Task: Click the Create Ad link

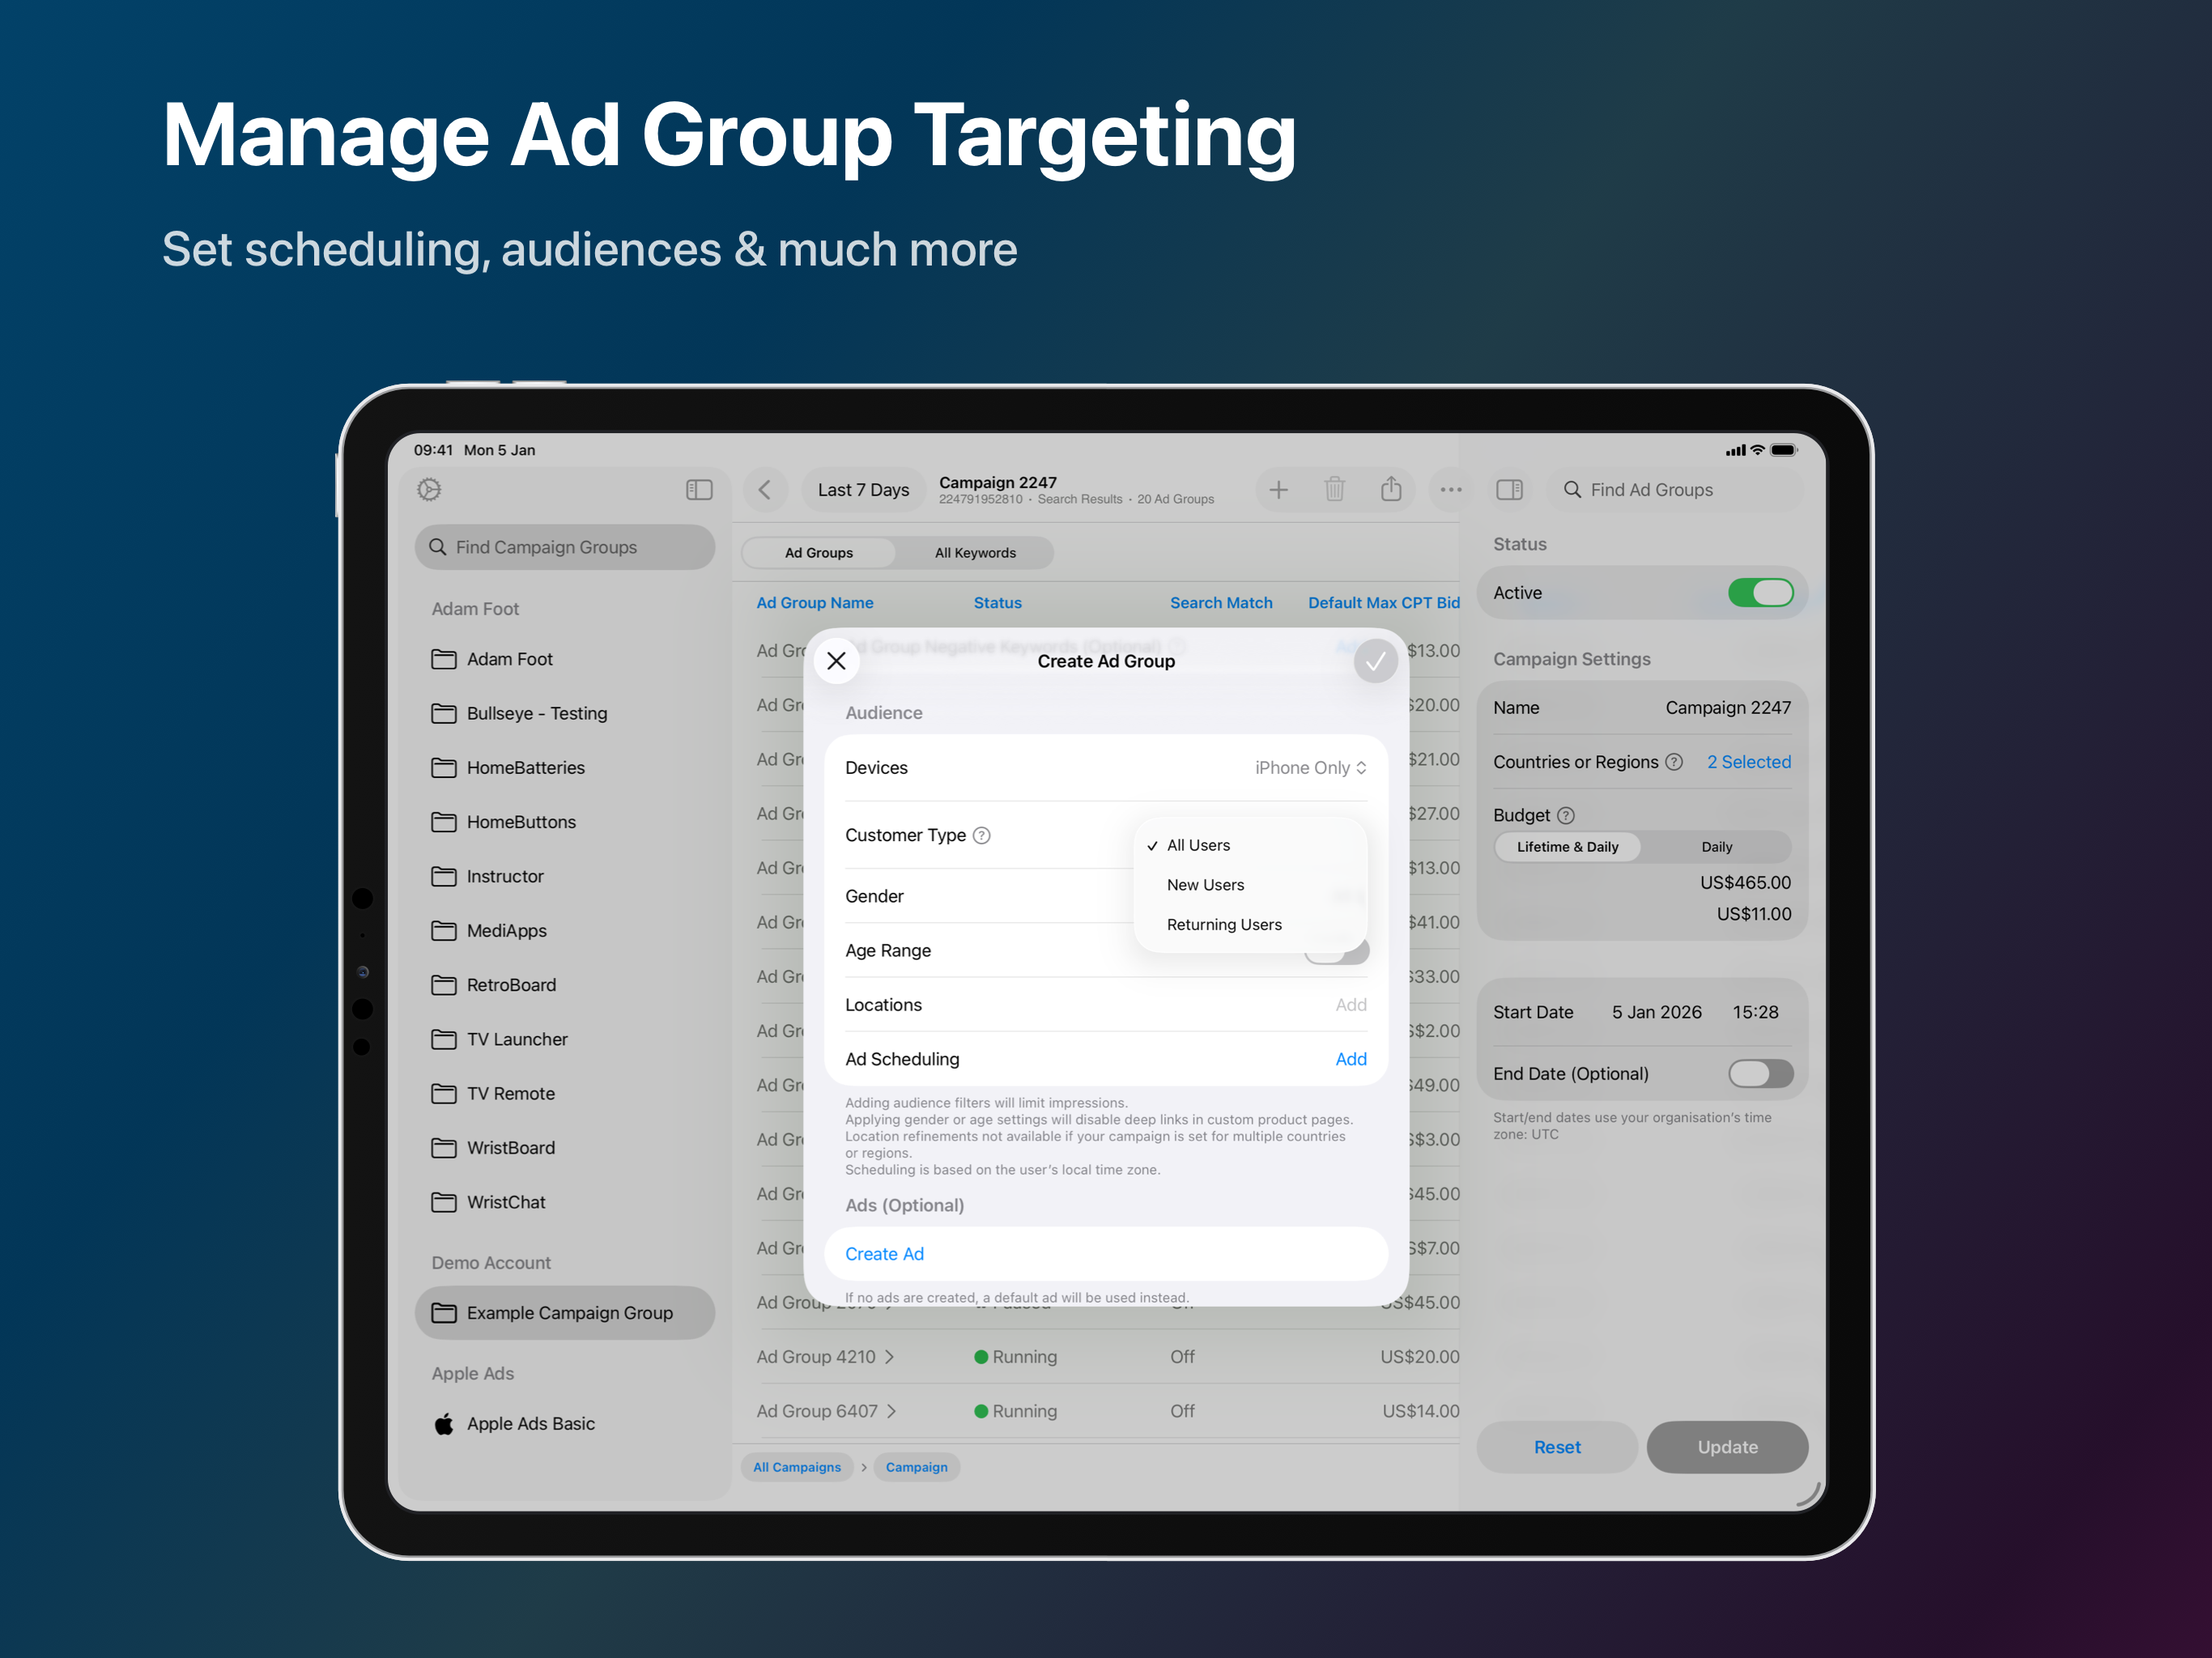Action: (x=884, y=1253)
